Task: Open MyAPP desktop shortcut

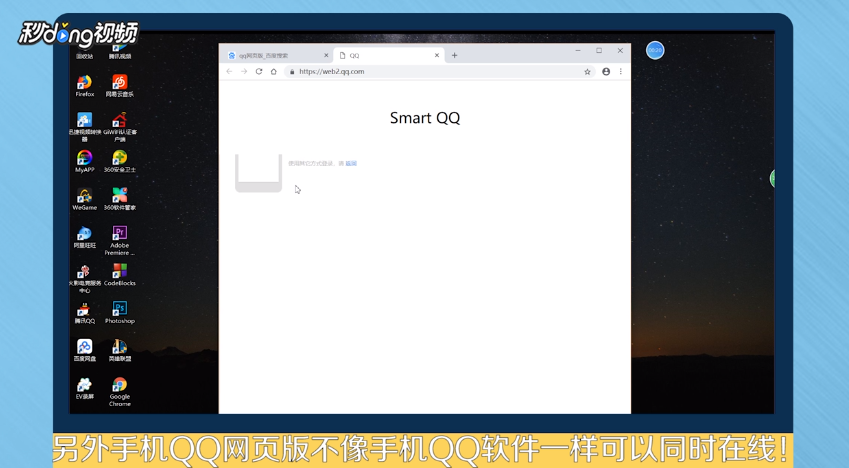Action: click(x=84, y=161)
